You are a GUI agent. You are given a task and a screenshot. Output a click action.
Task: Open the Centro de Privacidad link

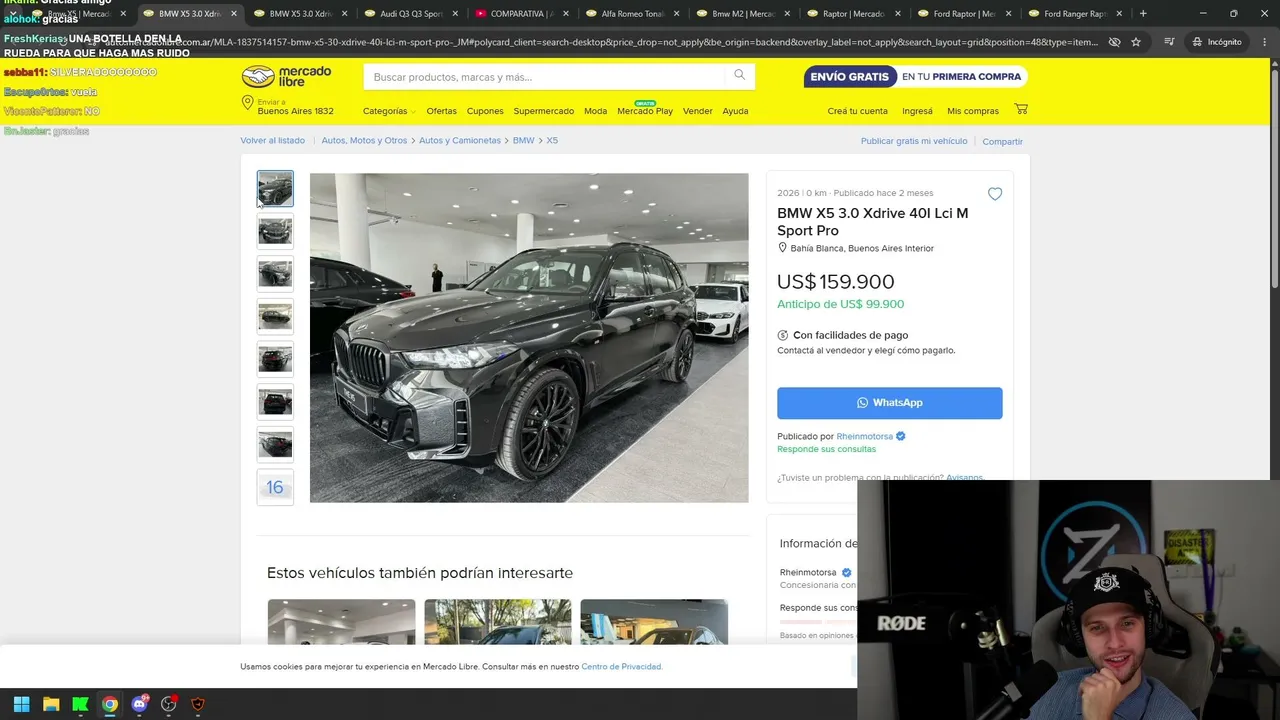pyautogui.click(x=621, y=667)
